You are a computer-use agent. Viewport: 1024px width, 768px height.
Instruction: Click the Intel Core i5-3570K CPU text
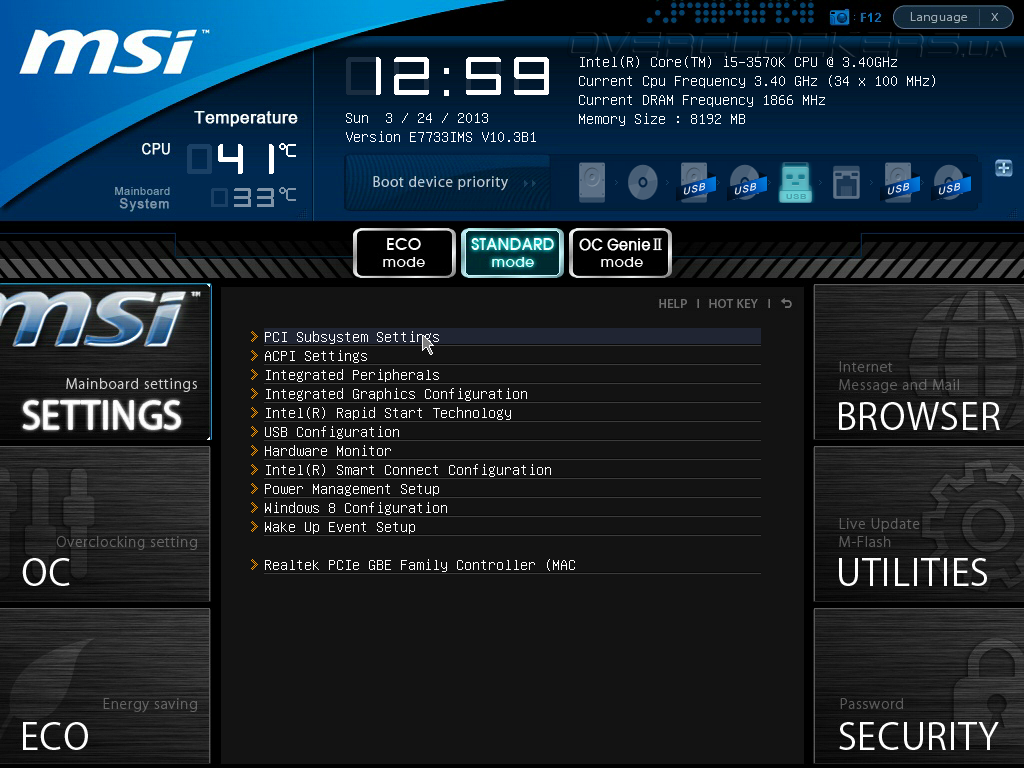click(738, 62)
